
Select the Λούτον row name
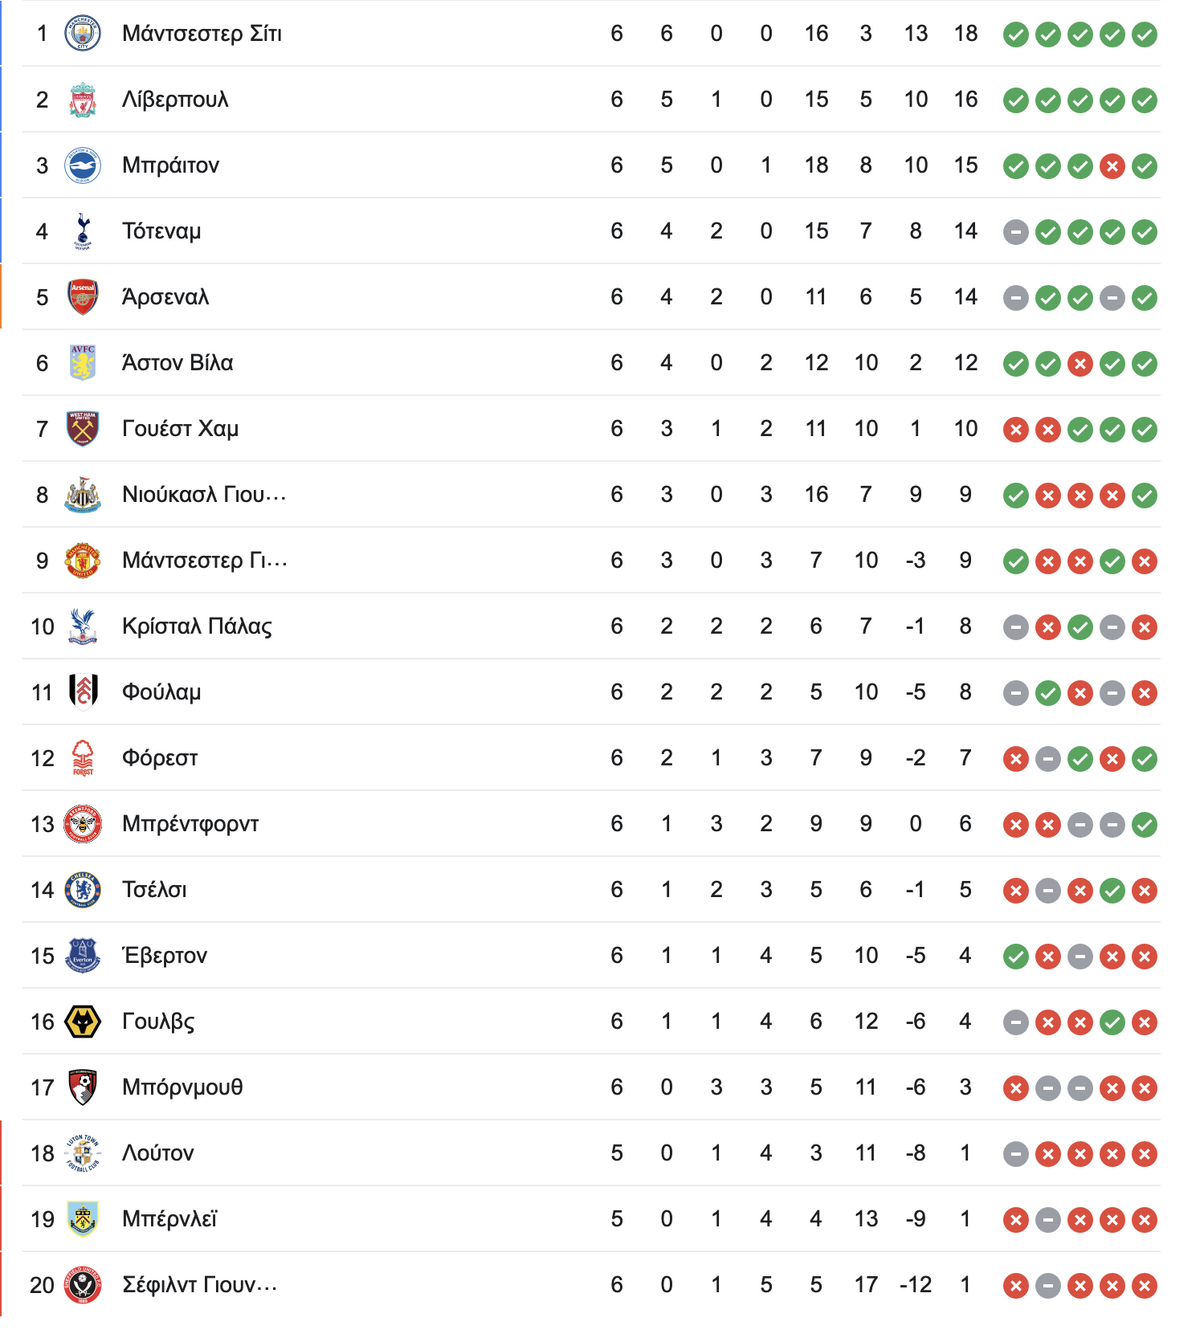pyautogui.click(x=158, y=1152)
